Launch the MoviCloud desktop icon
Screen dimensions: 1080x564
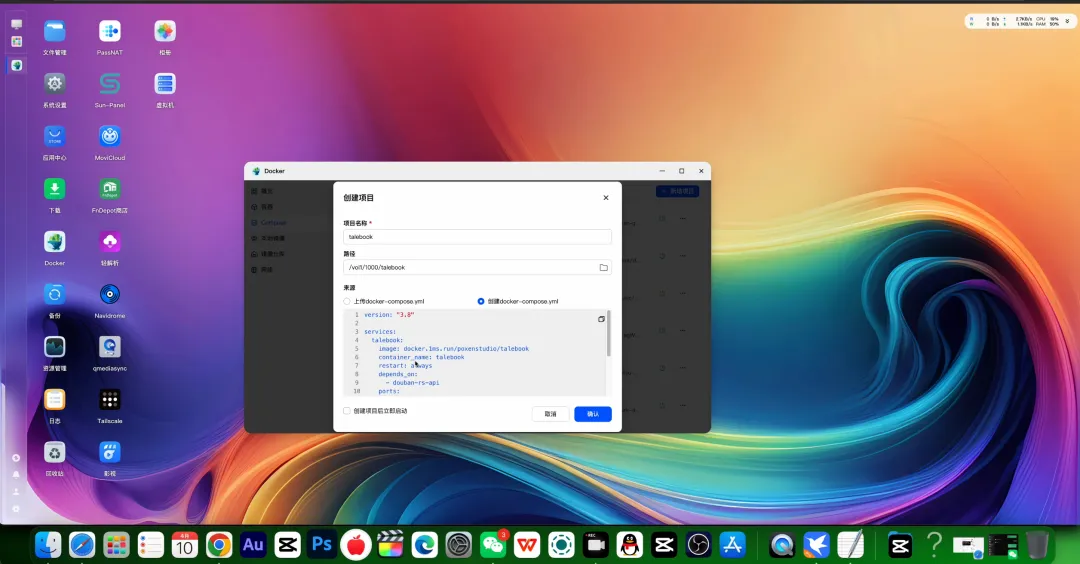(110, 136)
